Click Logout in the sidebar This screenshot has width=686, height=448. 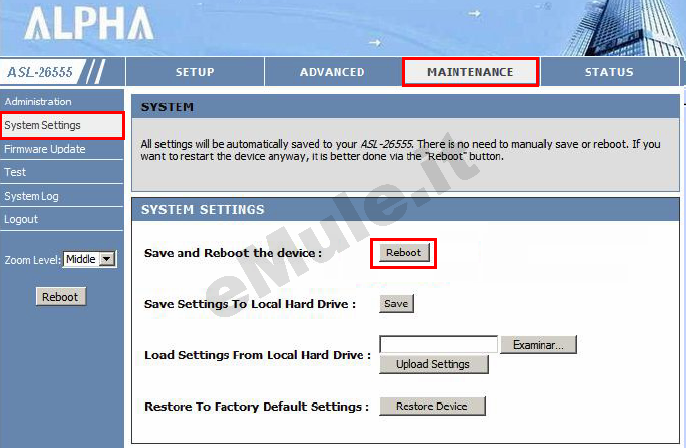[61, 219]
